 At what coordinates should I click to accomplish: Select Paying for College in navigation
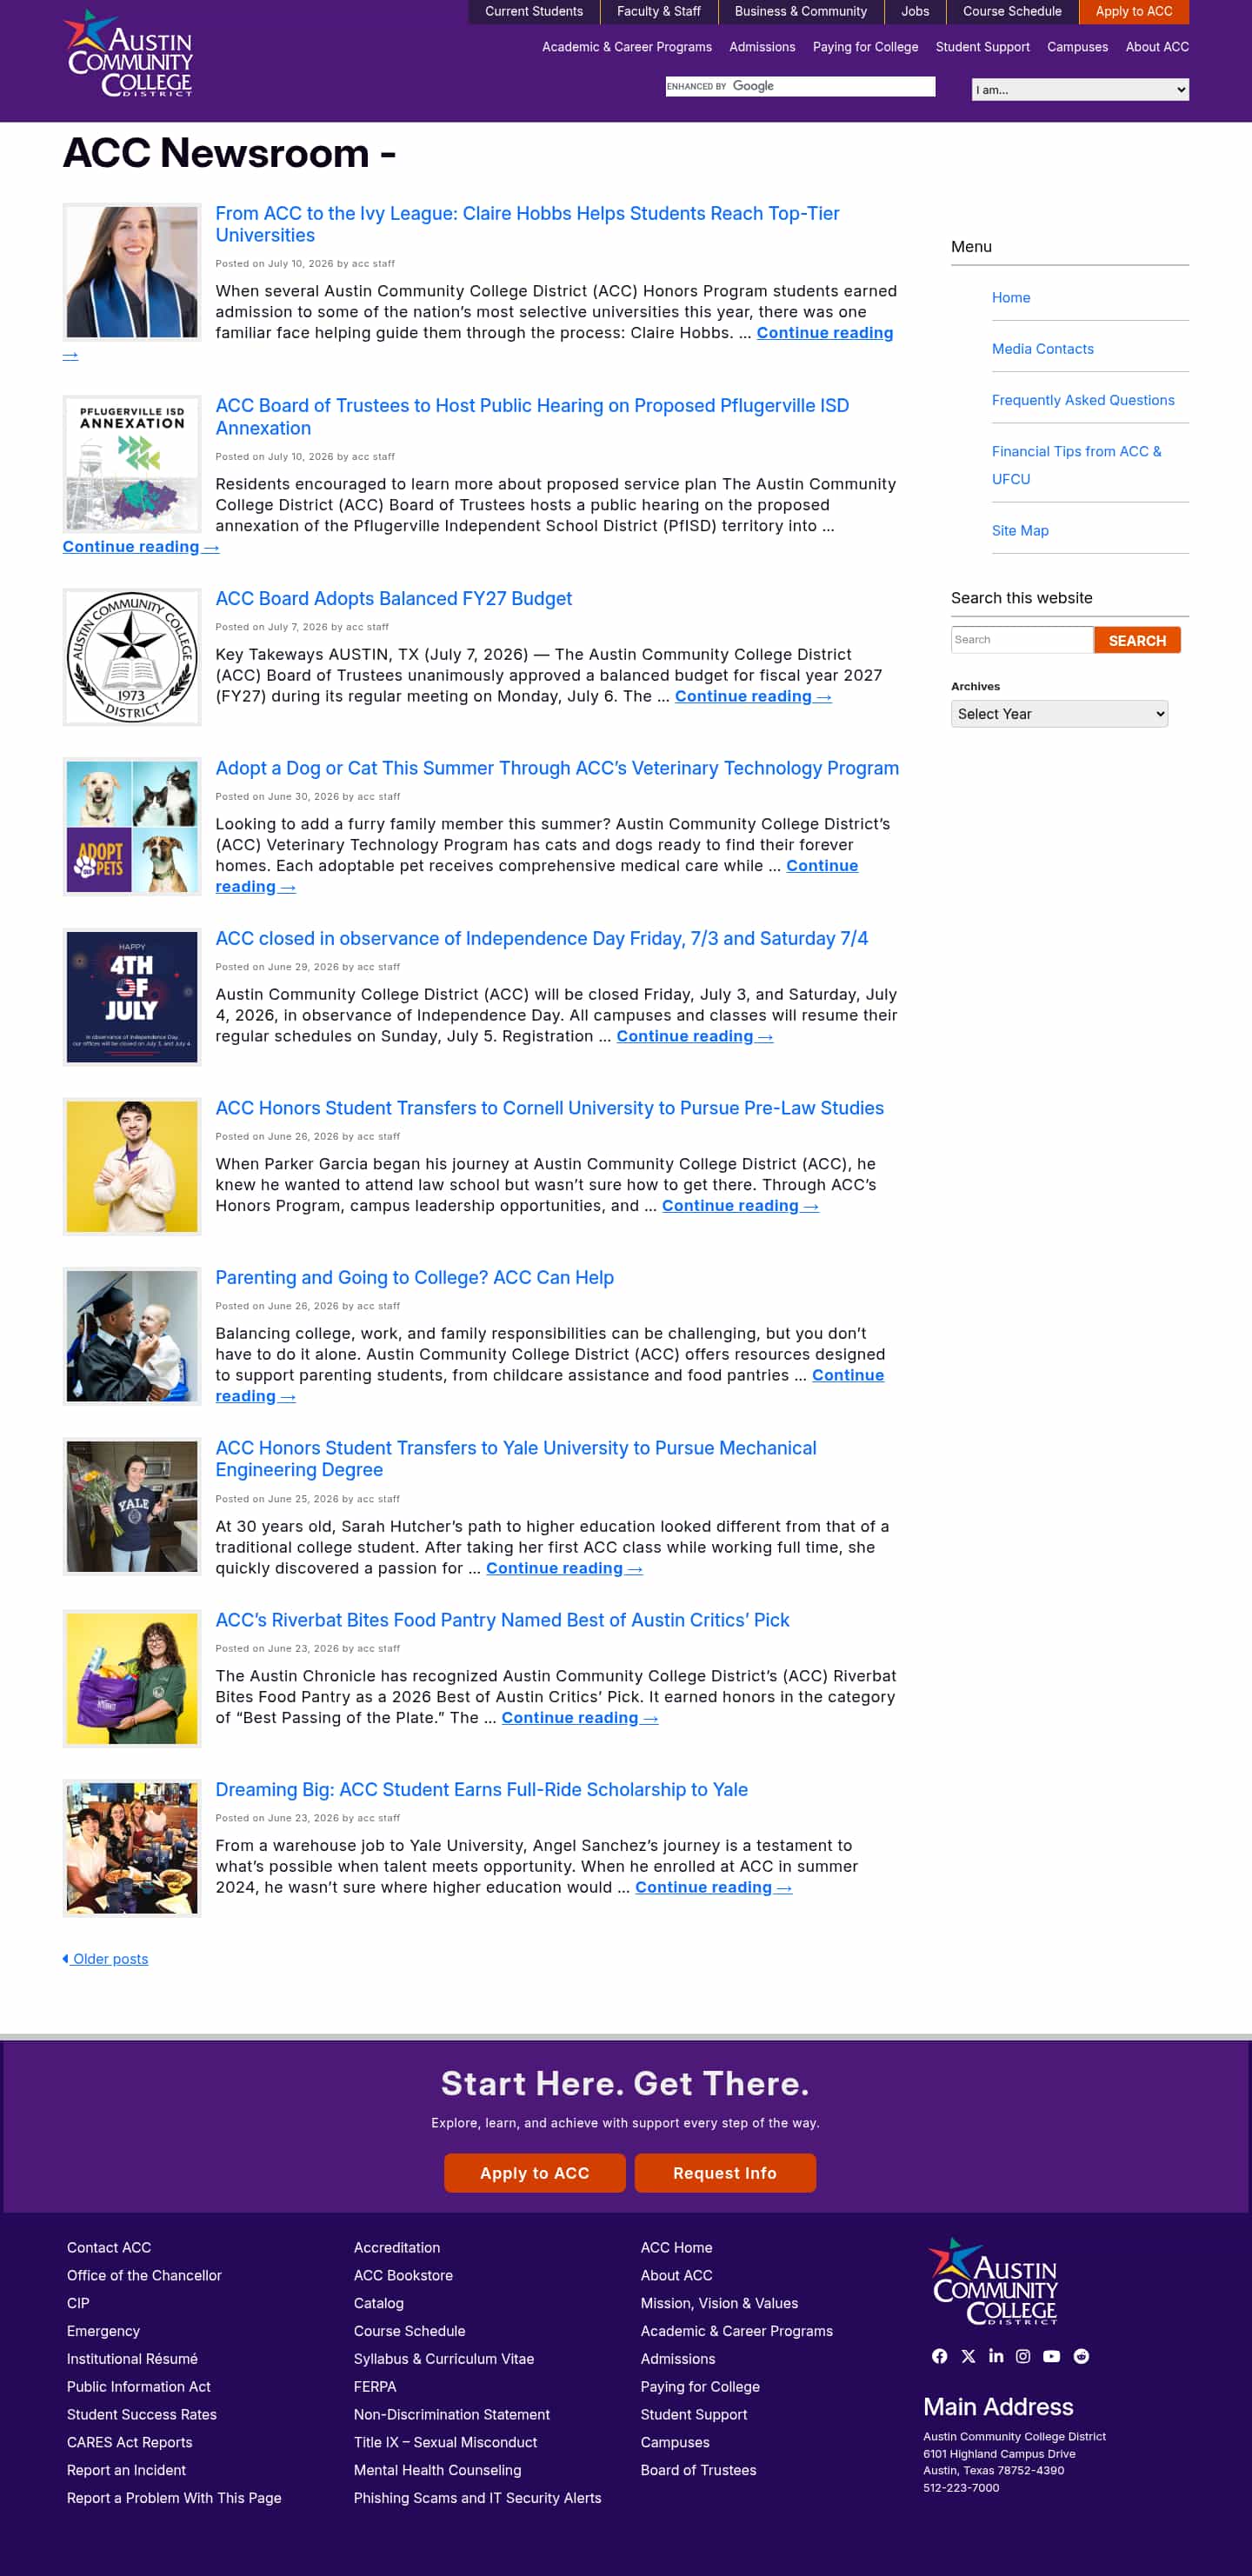pos(865,47)
